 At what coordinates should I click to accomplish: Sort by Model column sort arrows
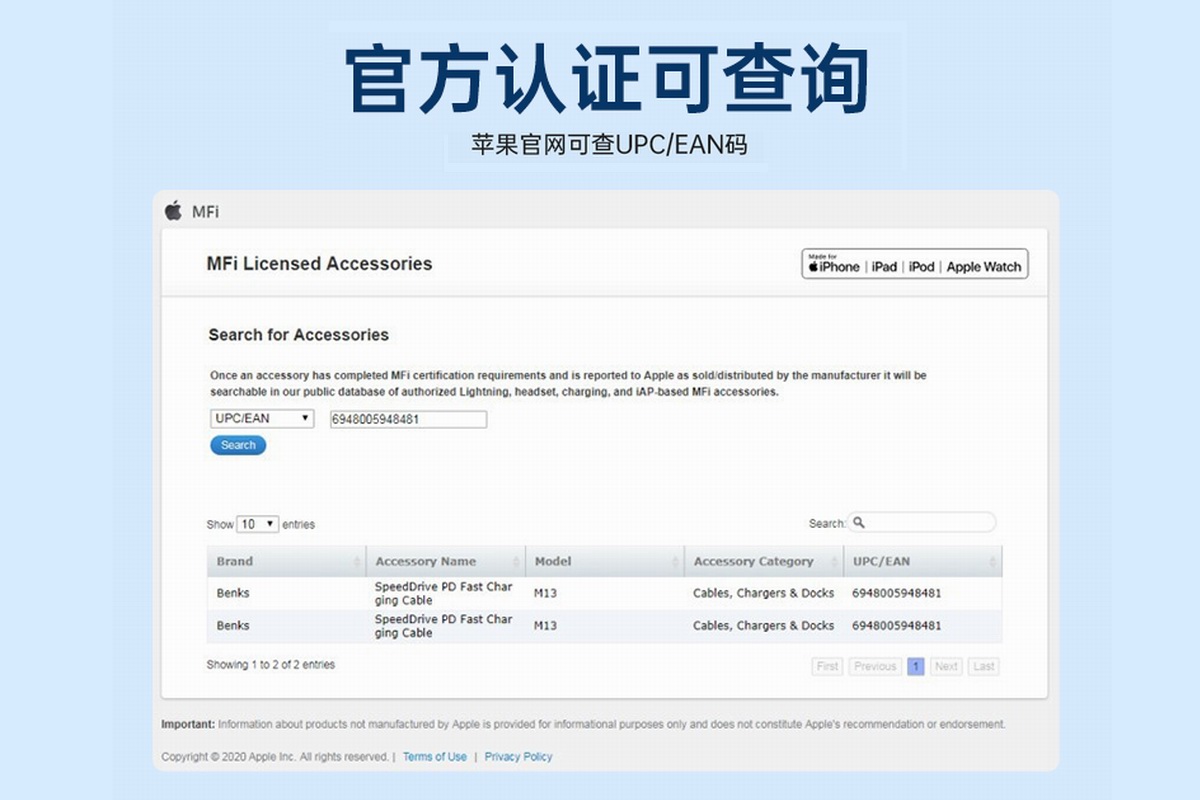tap(675, 562)
